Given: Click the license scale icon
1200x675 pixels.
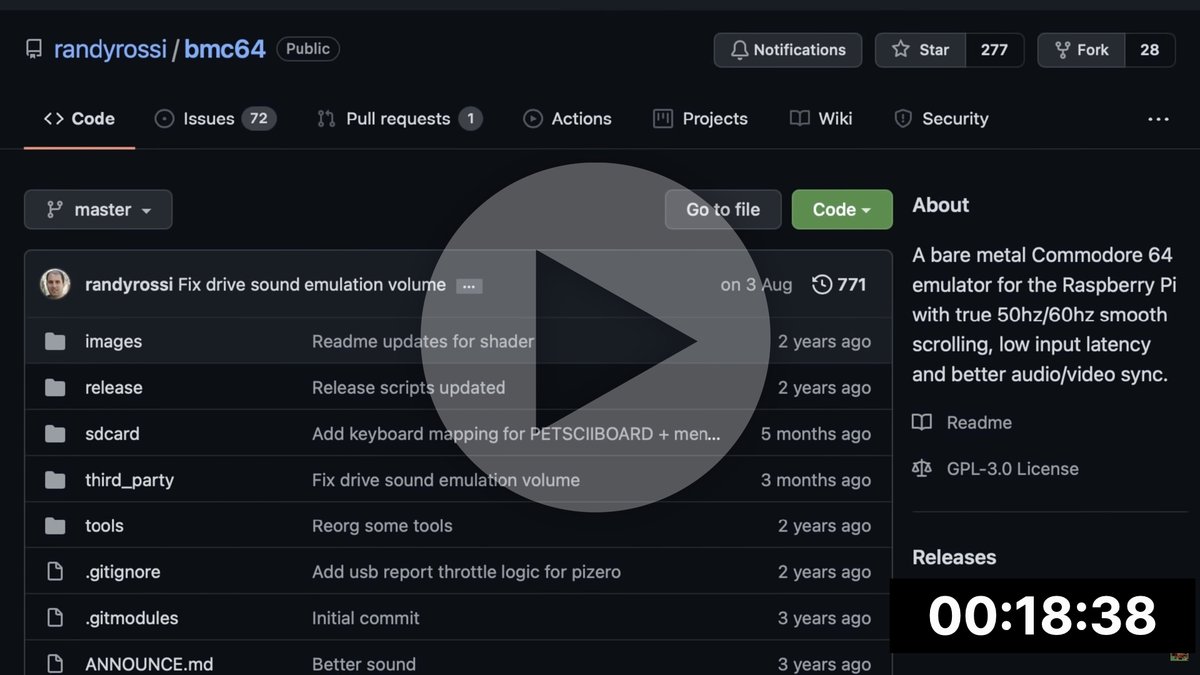Looking at the screenshot, I should tap(922, 468).
